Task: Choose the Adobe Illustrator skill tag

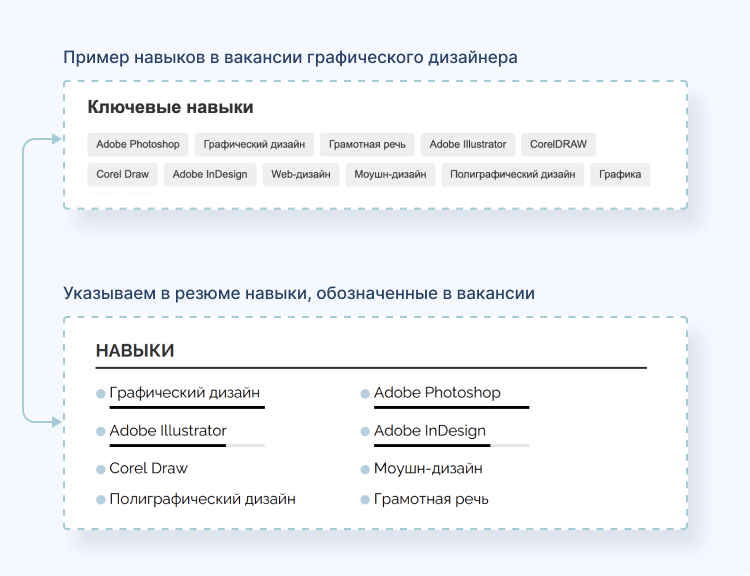Action: click(468, 144)
